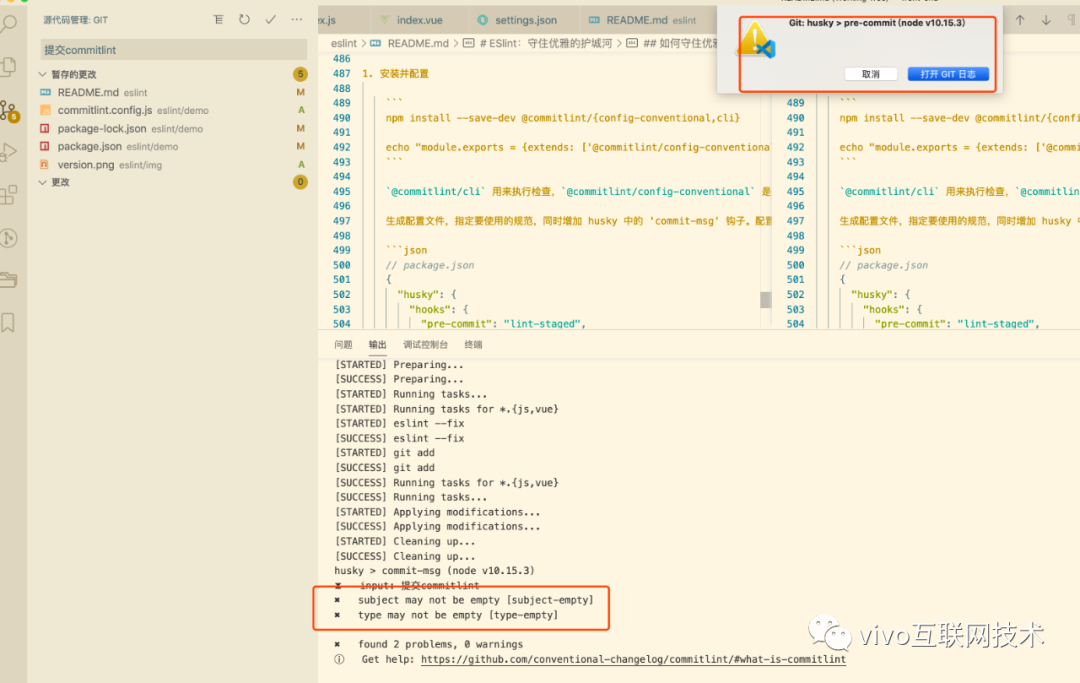Click 'husky > commit-msg' output line
Viewport: 1080px width, 683px height.
434,570
